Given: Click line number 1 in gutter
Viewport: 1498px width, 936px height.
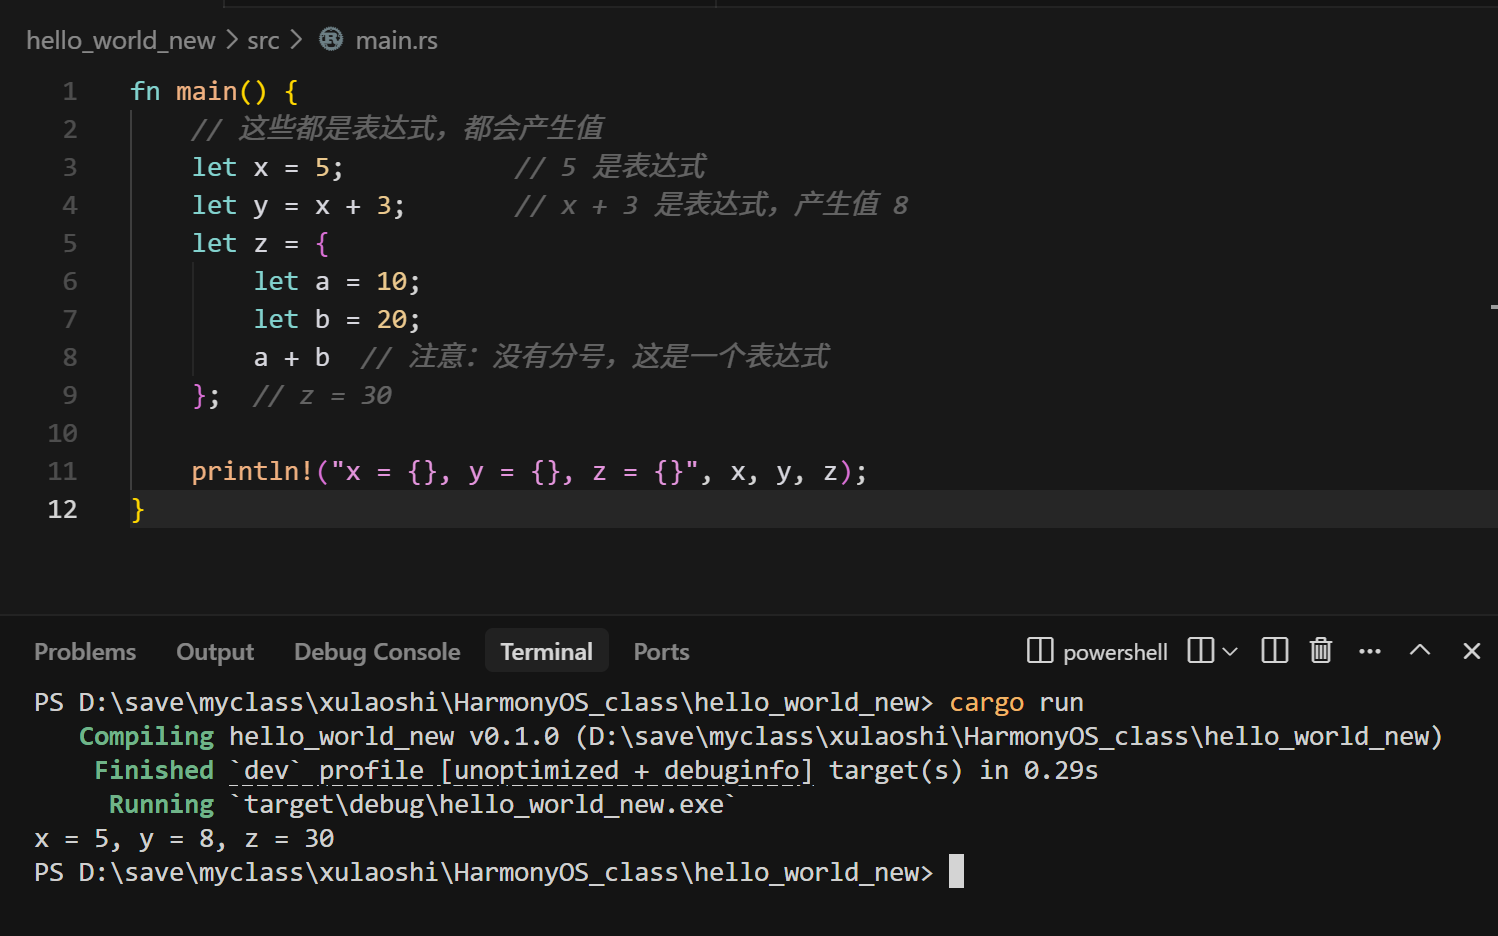Looking at the screenshot, I should point(70,91).
